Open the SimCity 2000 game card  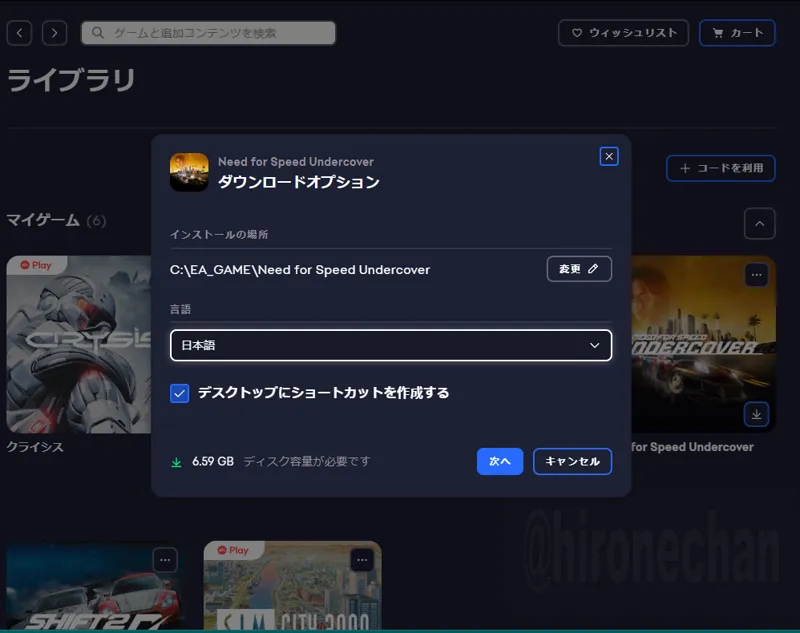tap(292, 586)
